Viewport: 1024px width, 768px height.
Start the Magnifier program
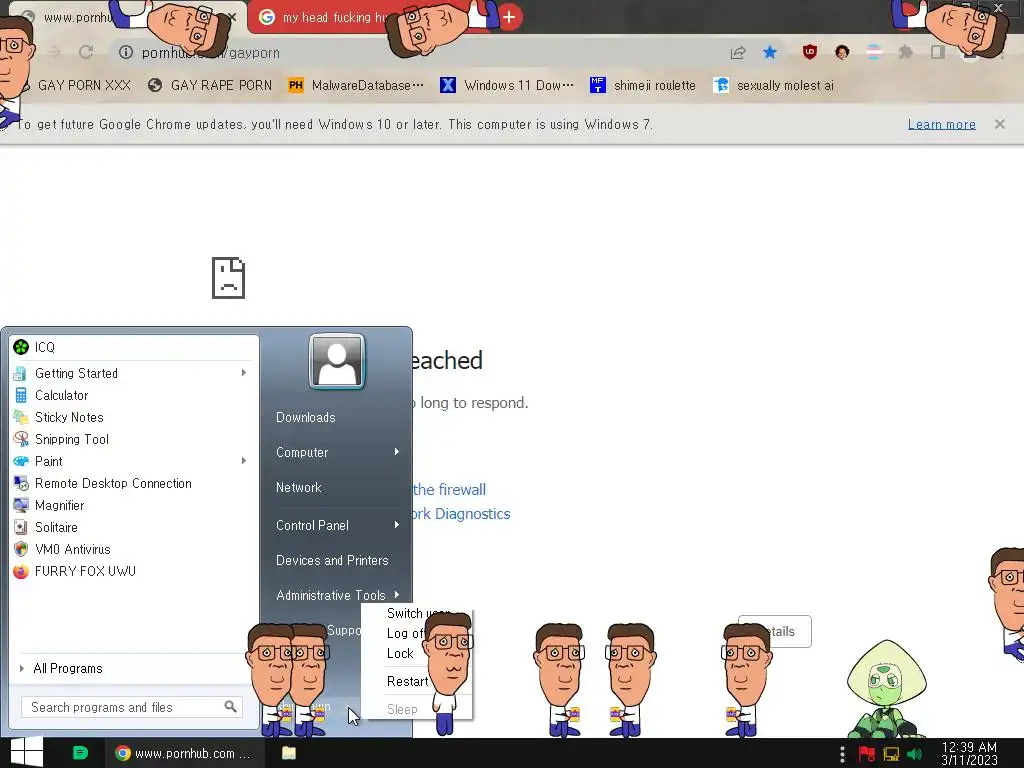[x=134, y=505]
